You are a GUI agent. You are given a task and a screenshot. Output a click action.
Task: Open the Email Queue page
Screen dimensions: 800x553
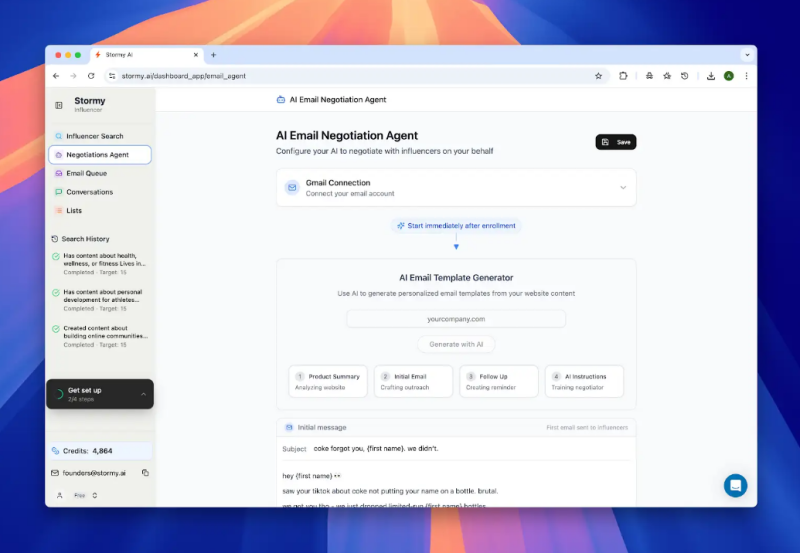[100, 173]
